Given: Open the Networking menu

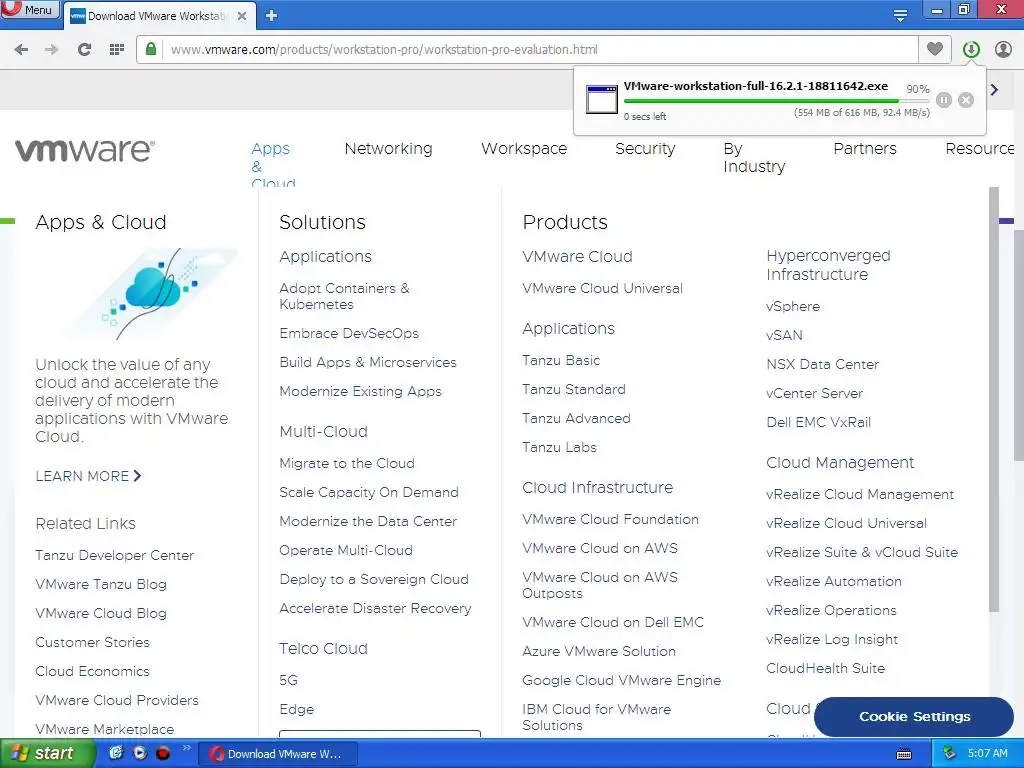Looking at the screenshot, I should coord(389,149).
